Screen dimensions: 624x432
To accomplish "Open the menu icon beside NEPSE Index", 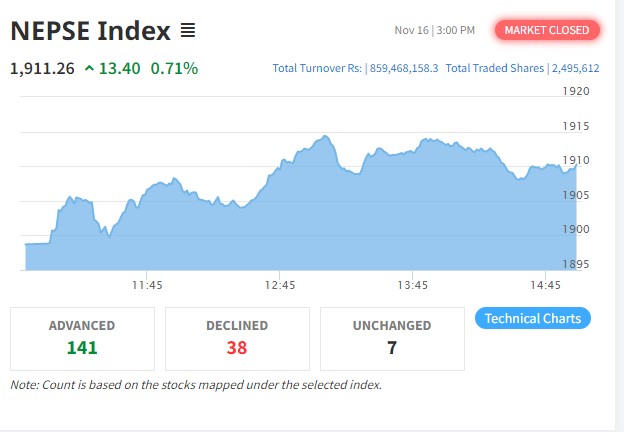I will 188,31.
